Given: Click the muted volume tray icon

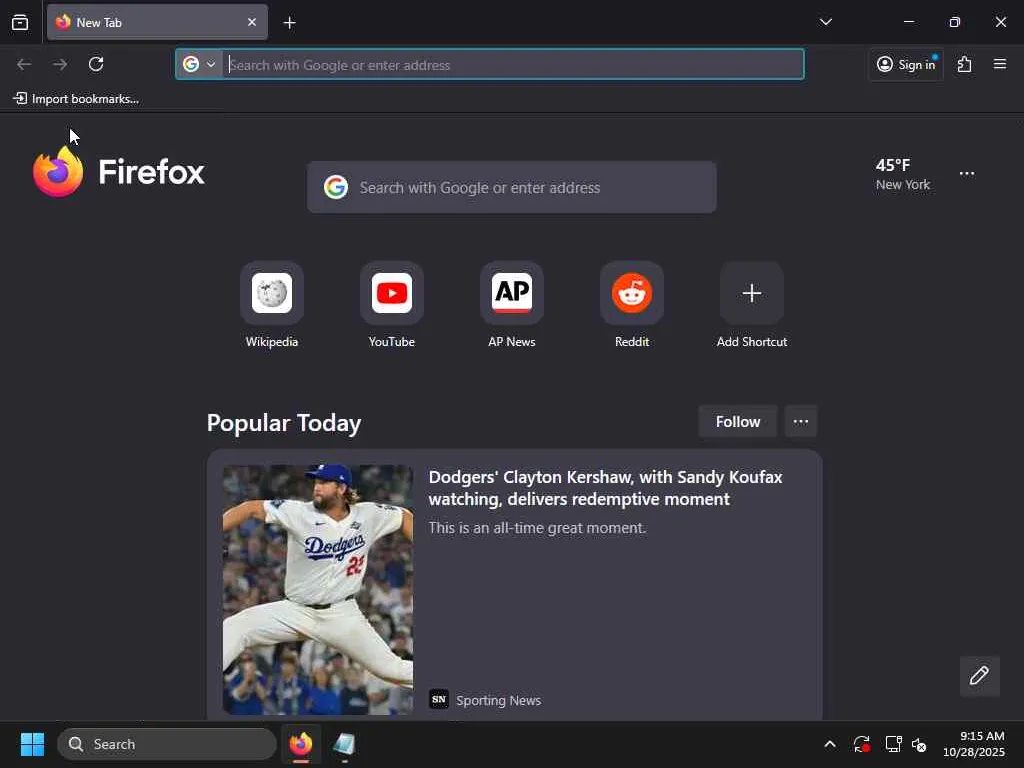Looking at the screenshot, I should coord(920,744).
